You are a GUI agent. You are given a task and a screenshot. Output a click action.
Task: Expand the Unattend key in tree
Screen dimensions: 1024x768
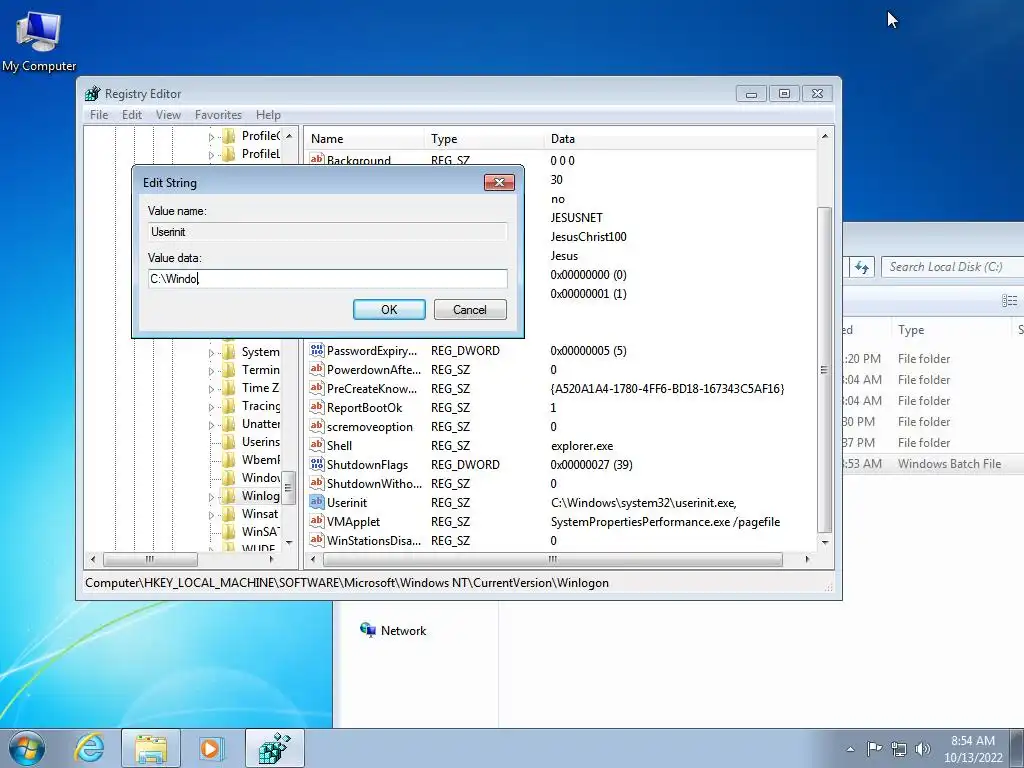click(211, 424)
